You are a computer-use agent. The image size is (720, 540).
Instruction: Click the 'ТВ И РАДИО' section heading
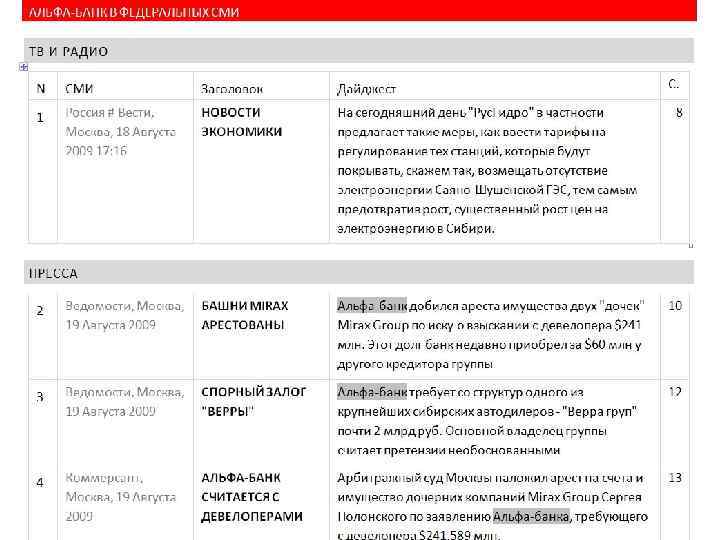click(359, 51)
